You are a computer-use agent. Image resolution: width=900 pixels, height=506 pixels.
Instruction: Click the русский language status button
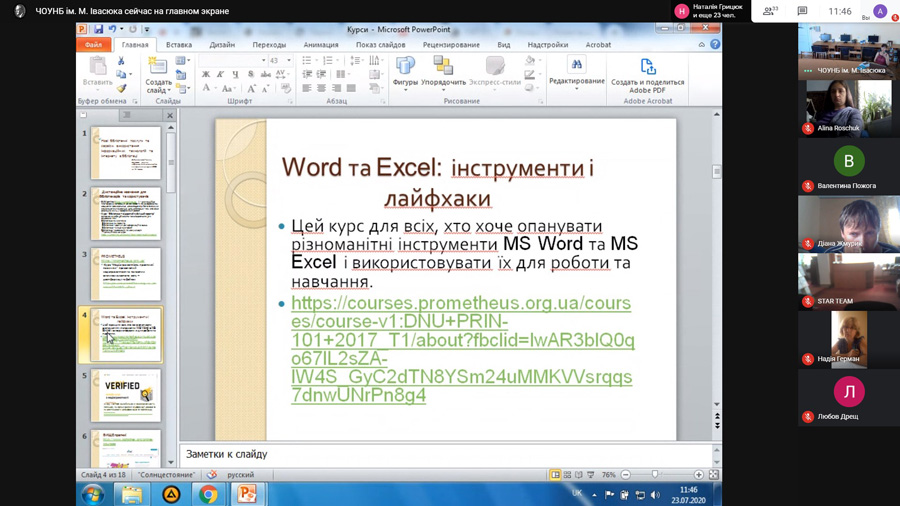coord(240,475)
